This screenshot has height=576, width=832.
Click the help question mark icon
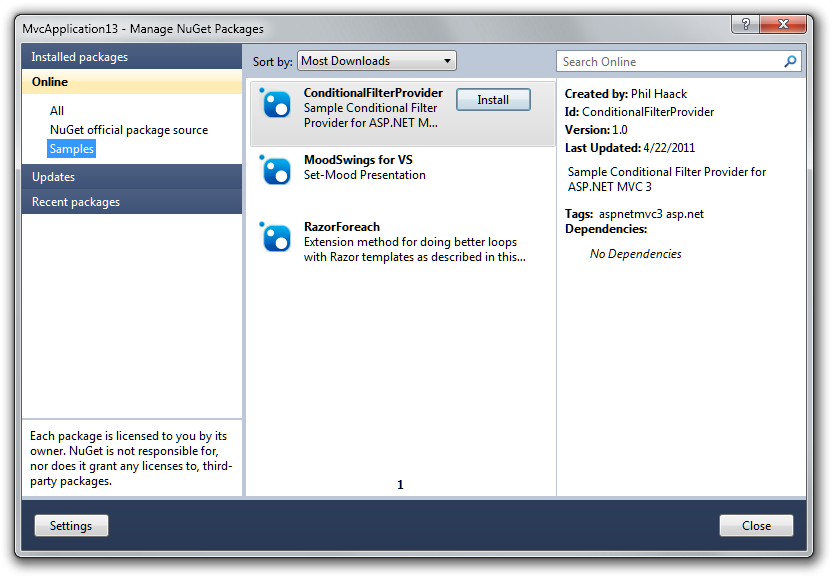click(x=744, y=23)
